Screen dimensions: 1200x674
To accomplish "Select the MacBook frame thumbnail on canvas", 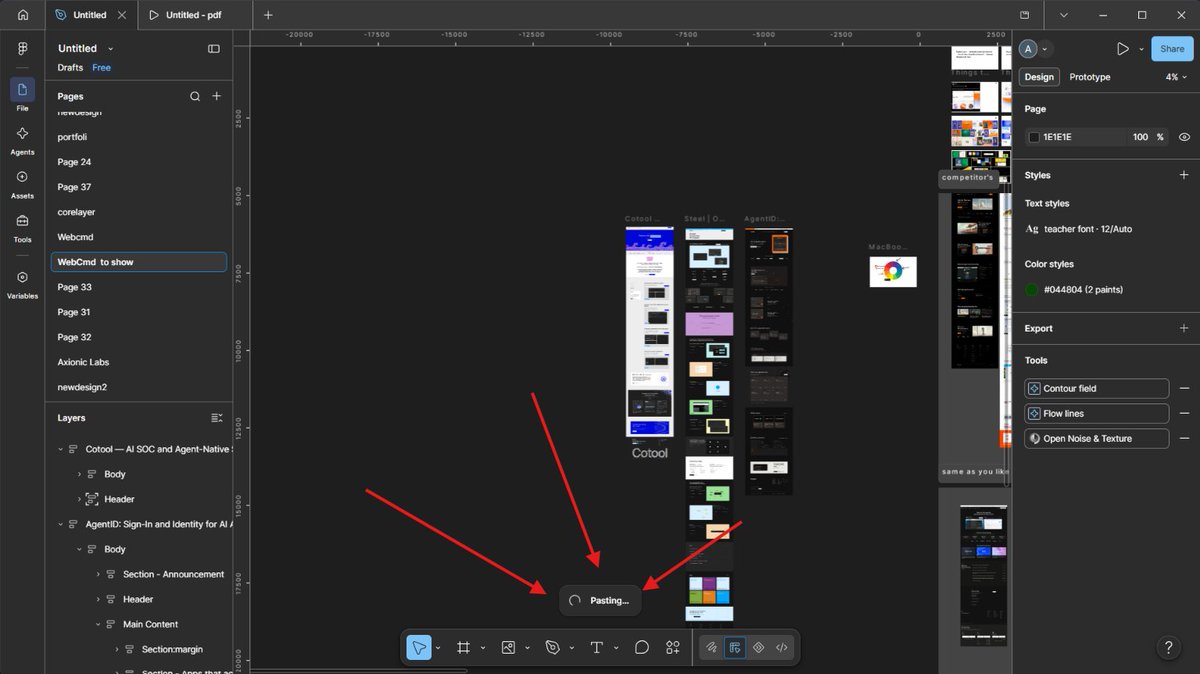I will (x=893, y=272).
